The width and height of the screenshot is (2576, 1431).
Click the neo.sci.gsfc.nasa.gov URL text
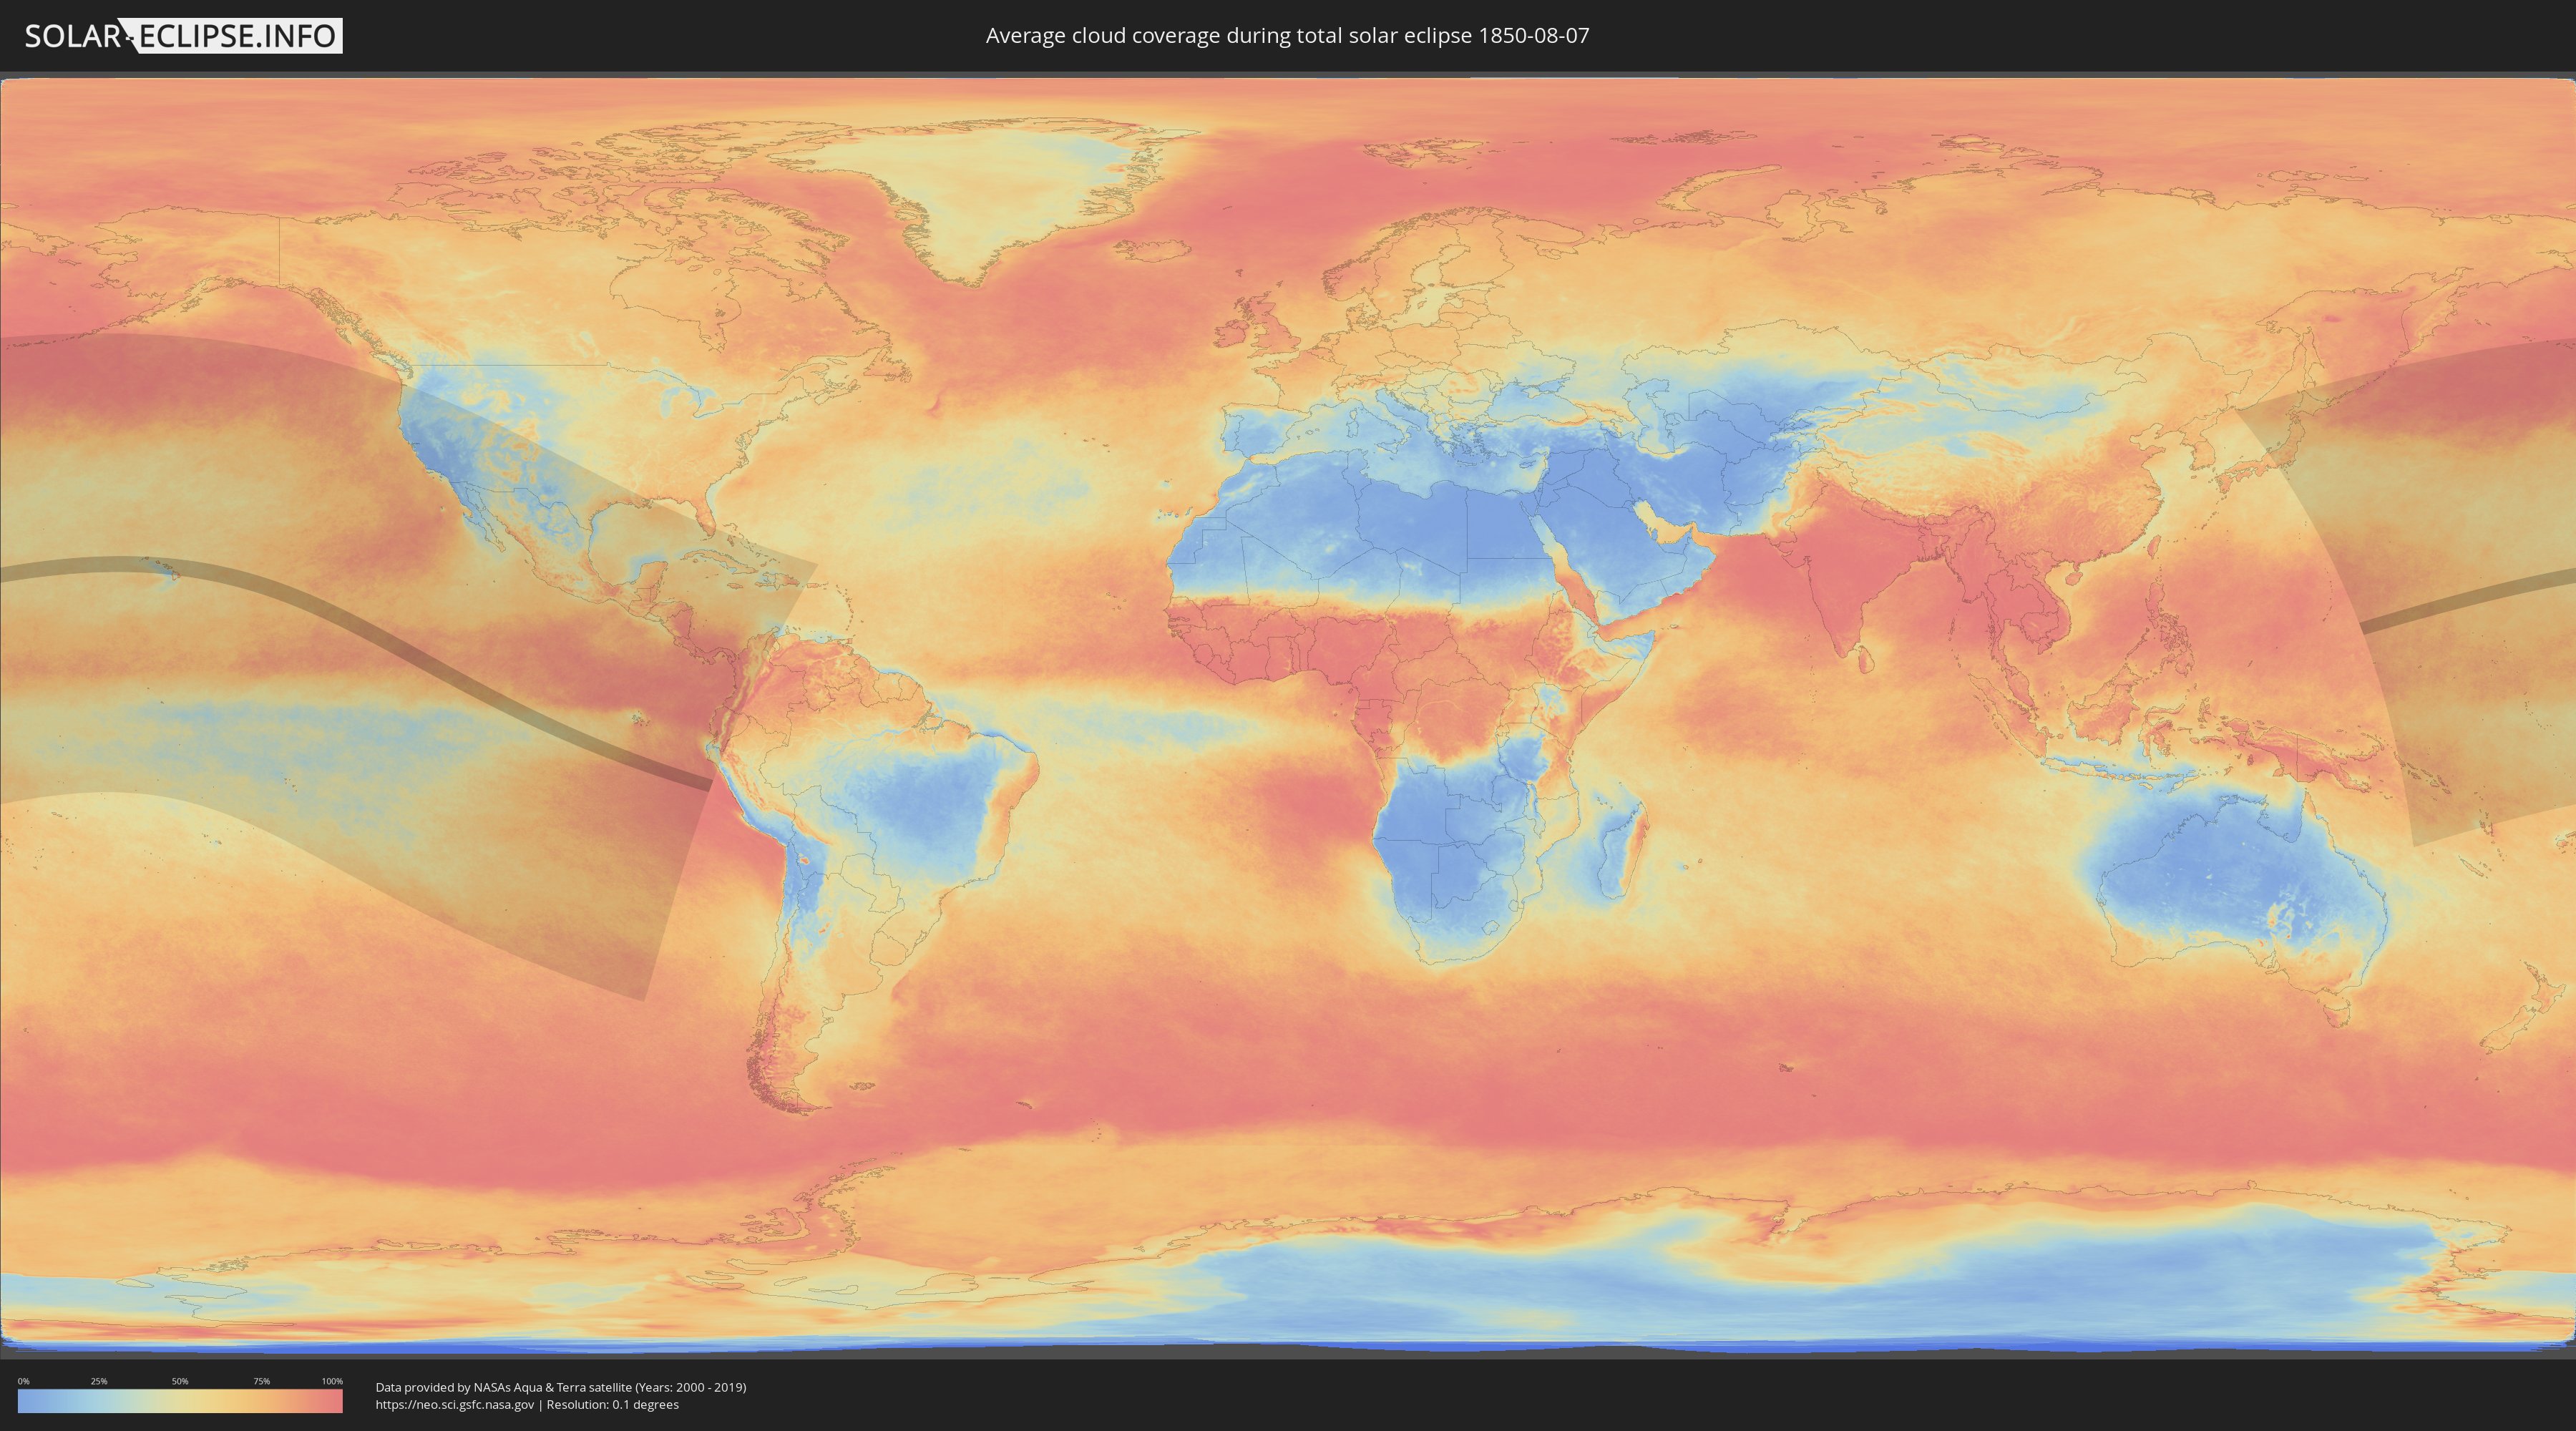[455, 1404]
